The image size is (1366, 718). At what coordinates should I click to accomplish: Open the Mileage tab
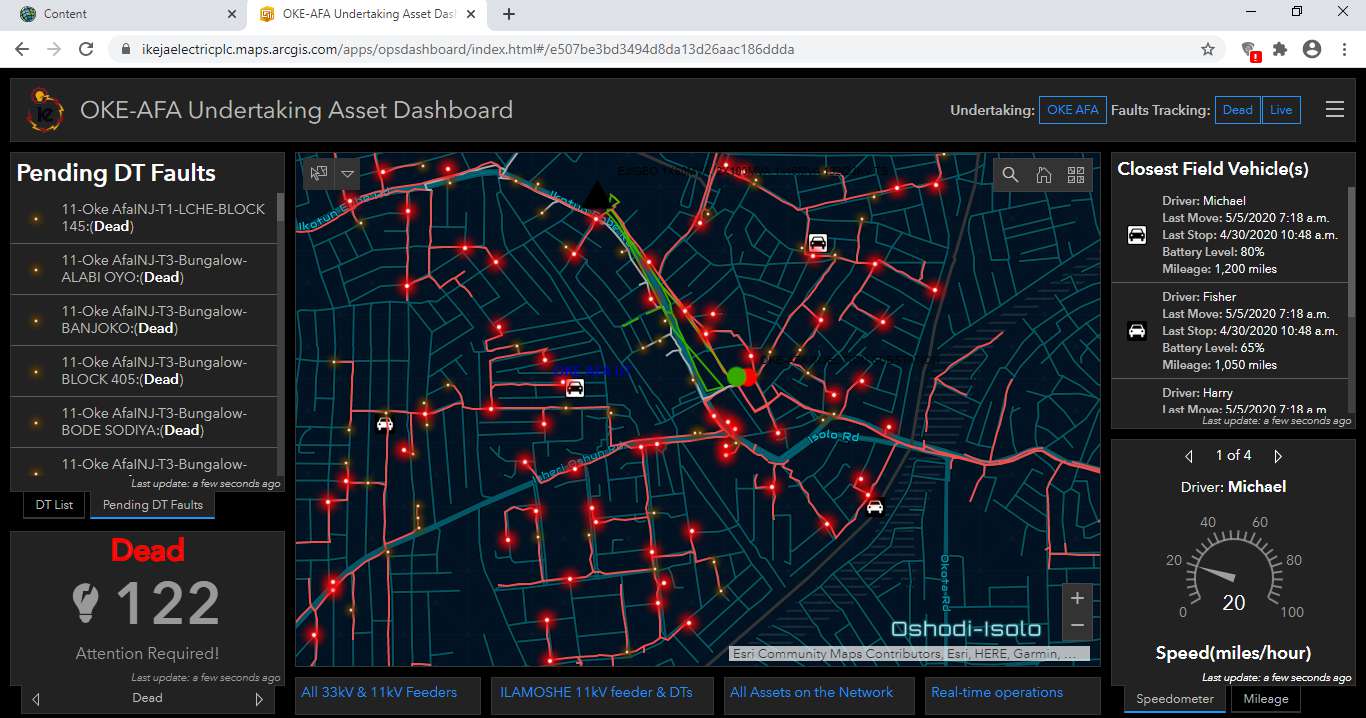point(1265,699)
